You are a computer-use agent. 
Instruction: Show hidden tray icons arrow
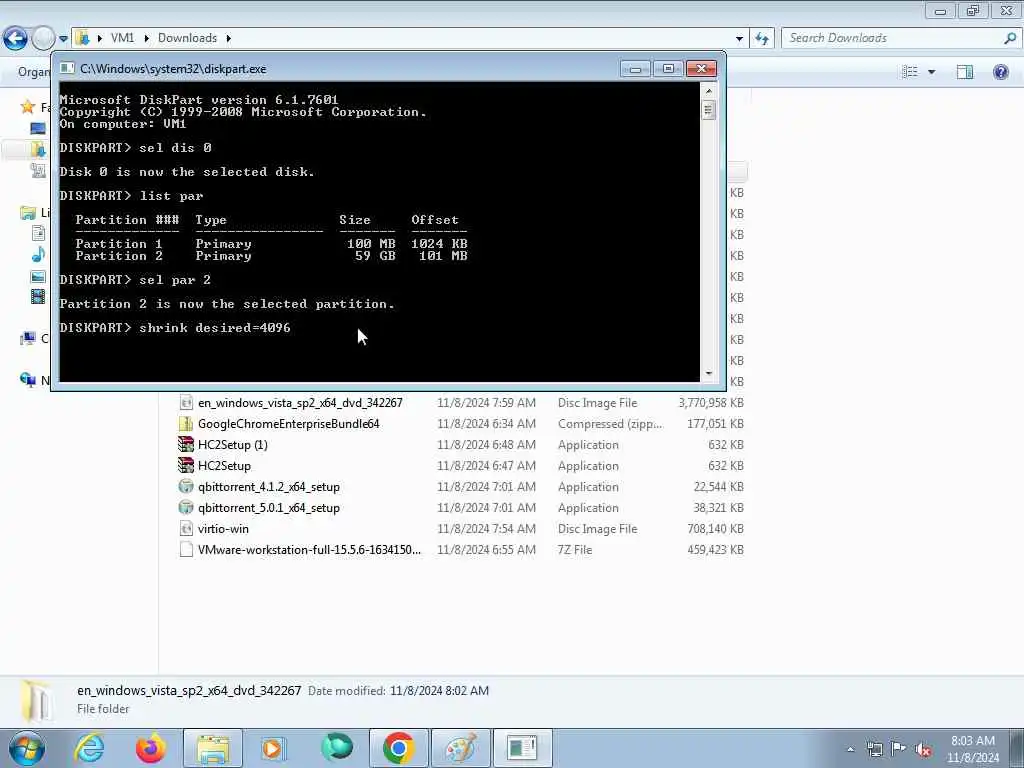pyautogui.click(x=850, y=749)
